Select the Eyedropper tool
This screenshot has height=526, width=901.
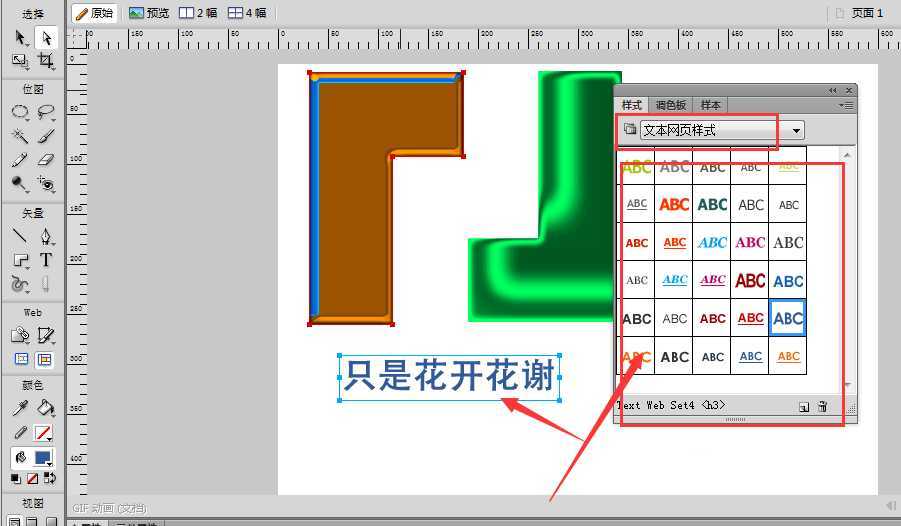tap(21, 408)
